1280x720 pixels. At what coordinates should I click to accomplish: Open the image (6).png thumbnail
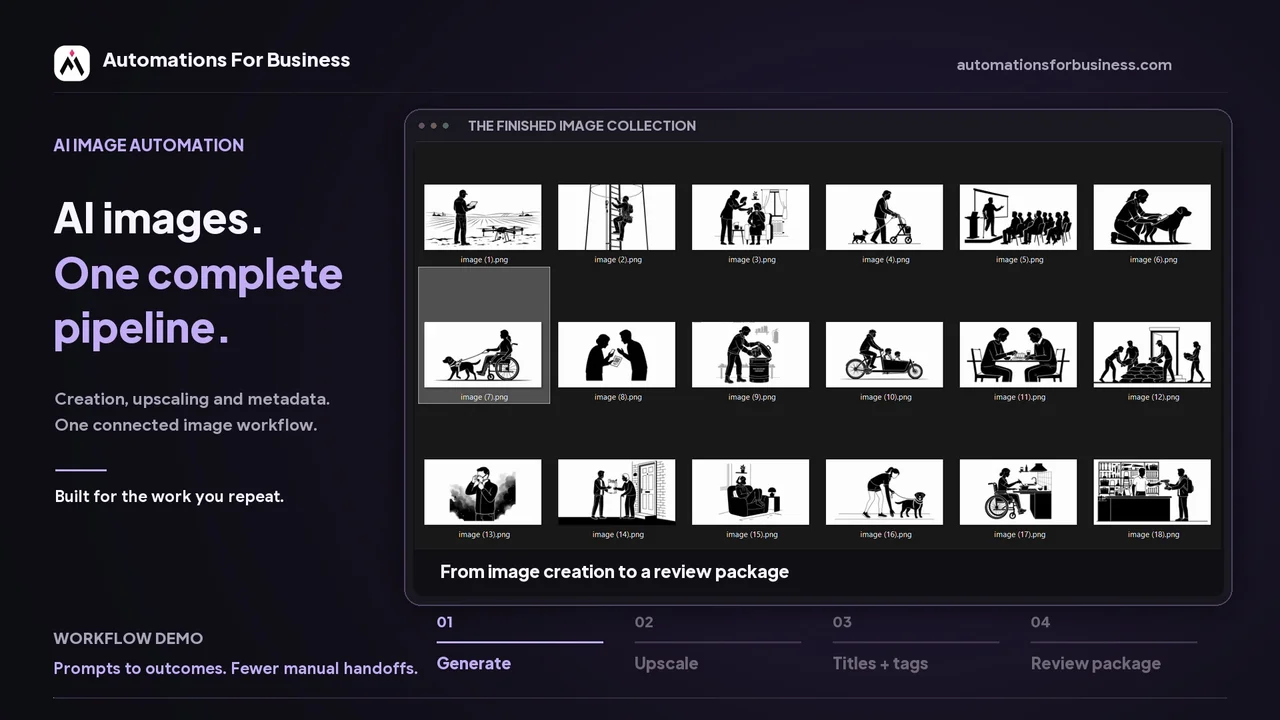click(x=1153, y=217)
